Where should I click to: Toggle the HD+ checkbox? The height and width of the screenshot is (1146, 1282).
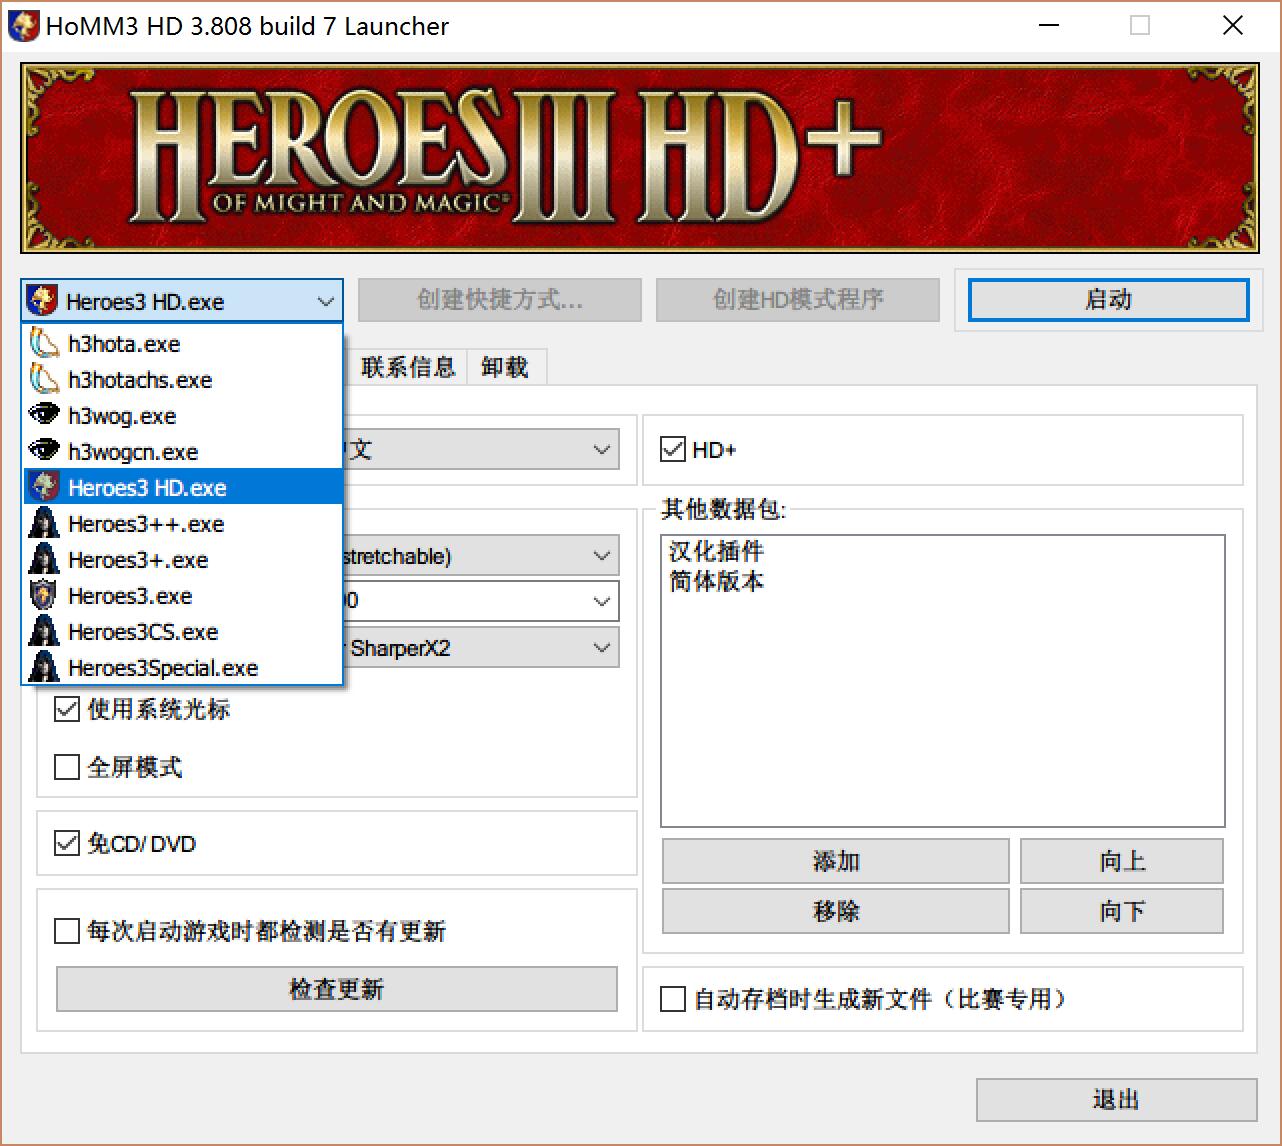point(673,450)
